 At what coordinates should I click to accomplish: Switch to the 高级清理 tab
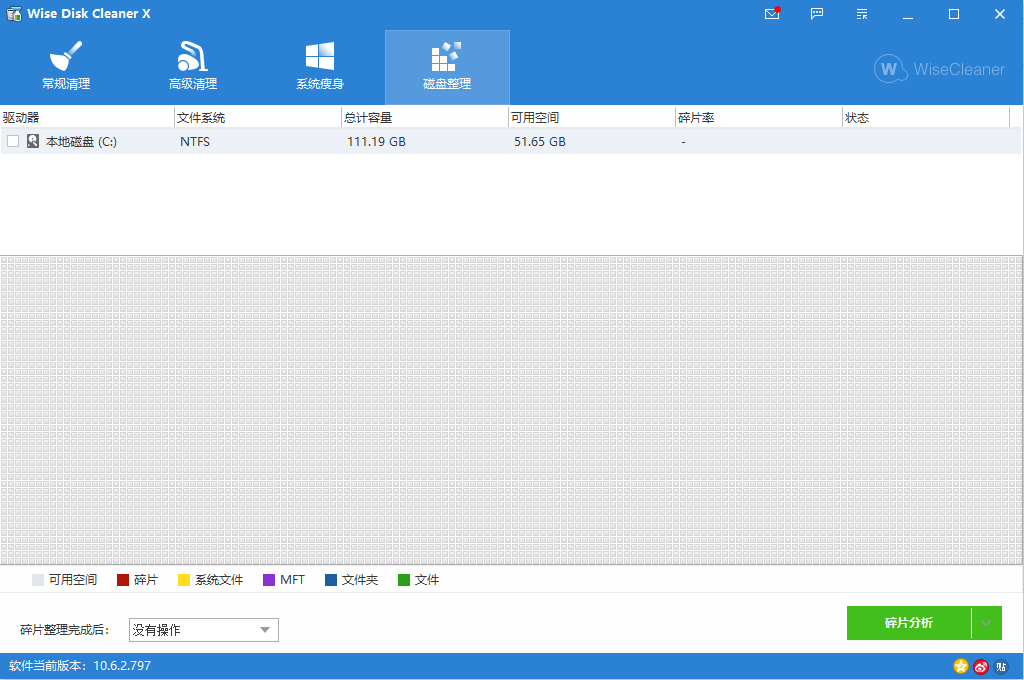point(192,66)
